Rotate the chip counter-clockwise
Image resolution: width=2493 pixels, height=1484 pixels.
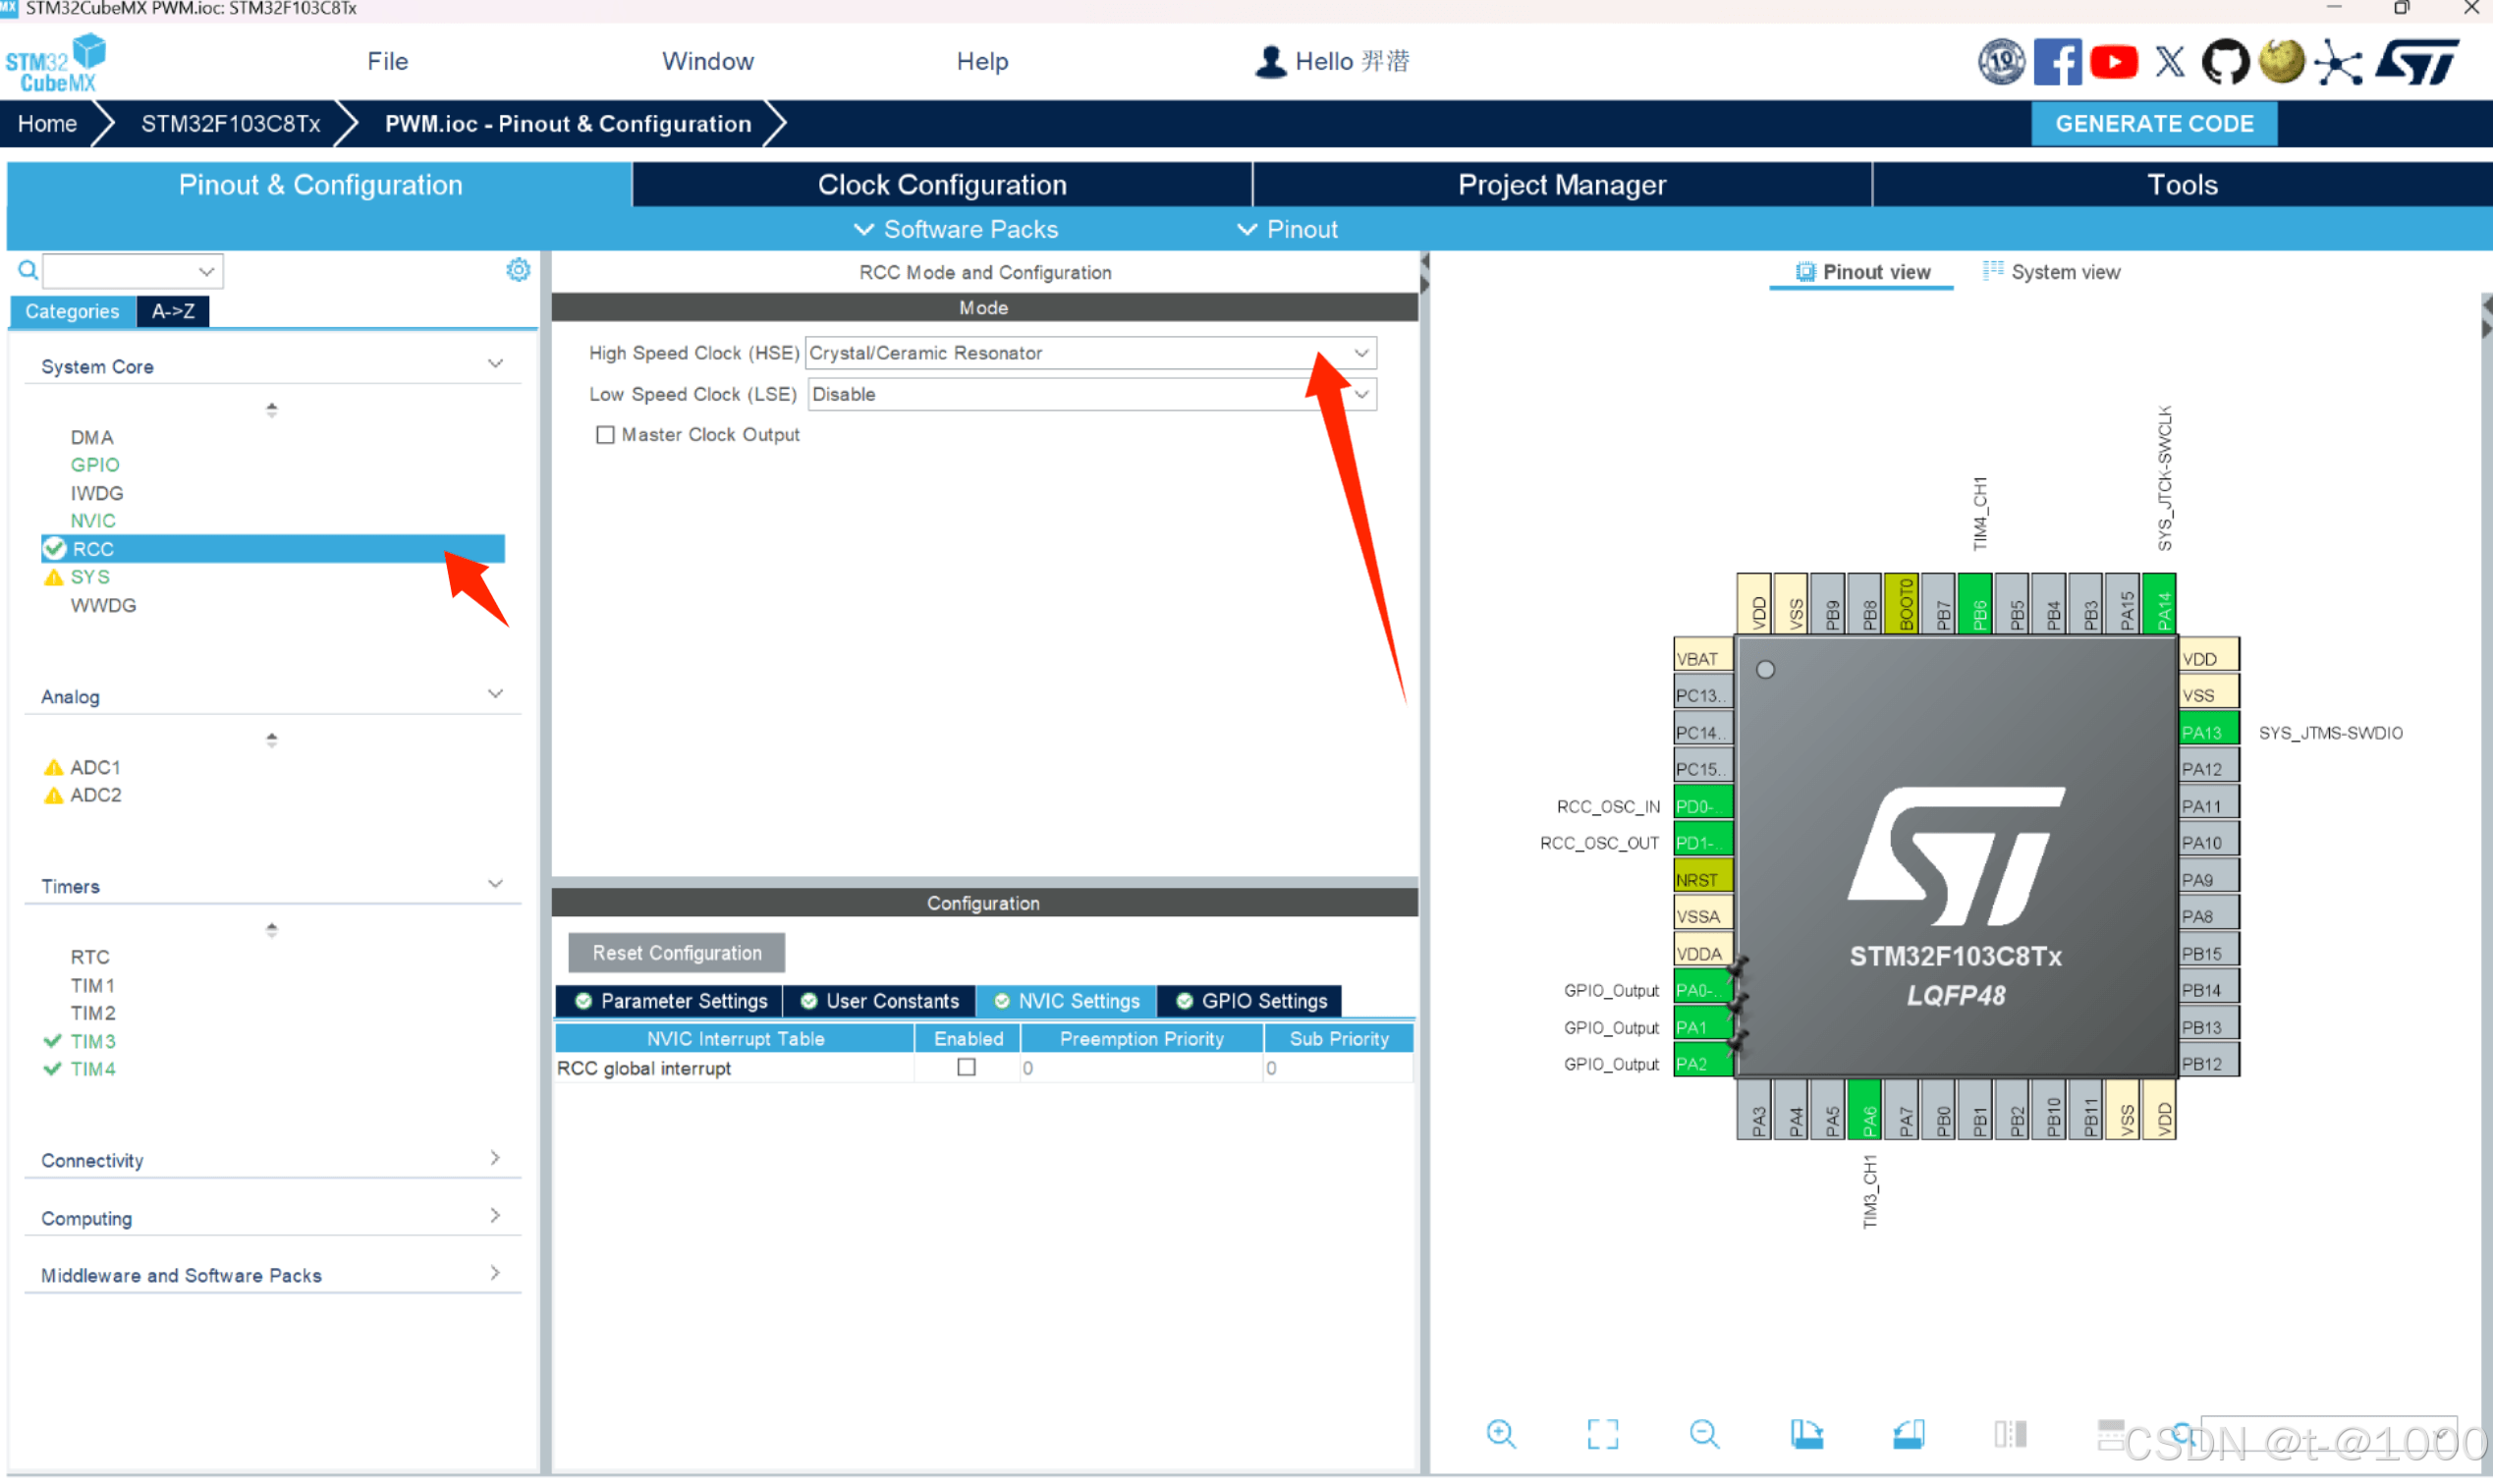1908,1433
